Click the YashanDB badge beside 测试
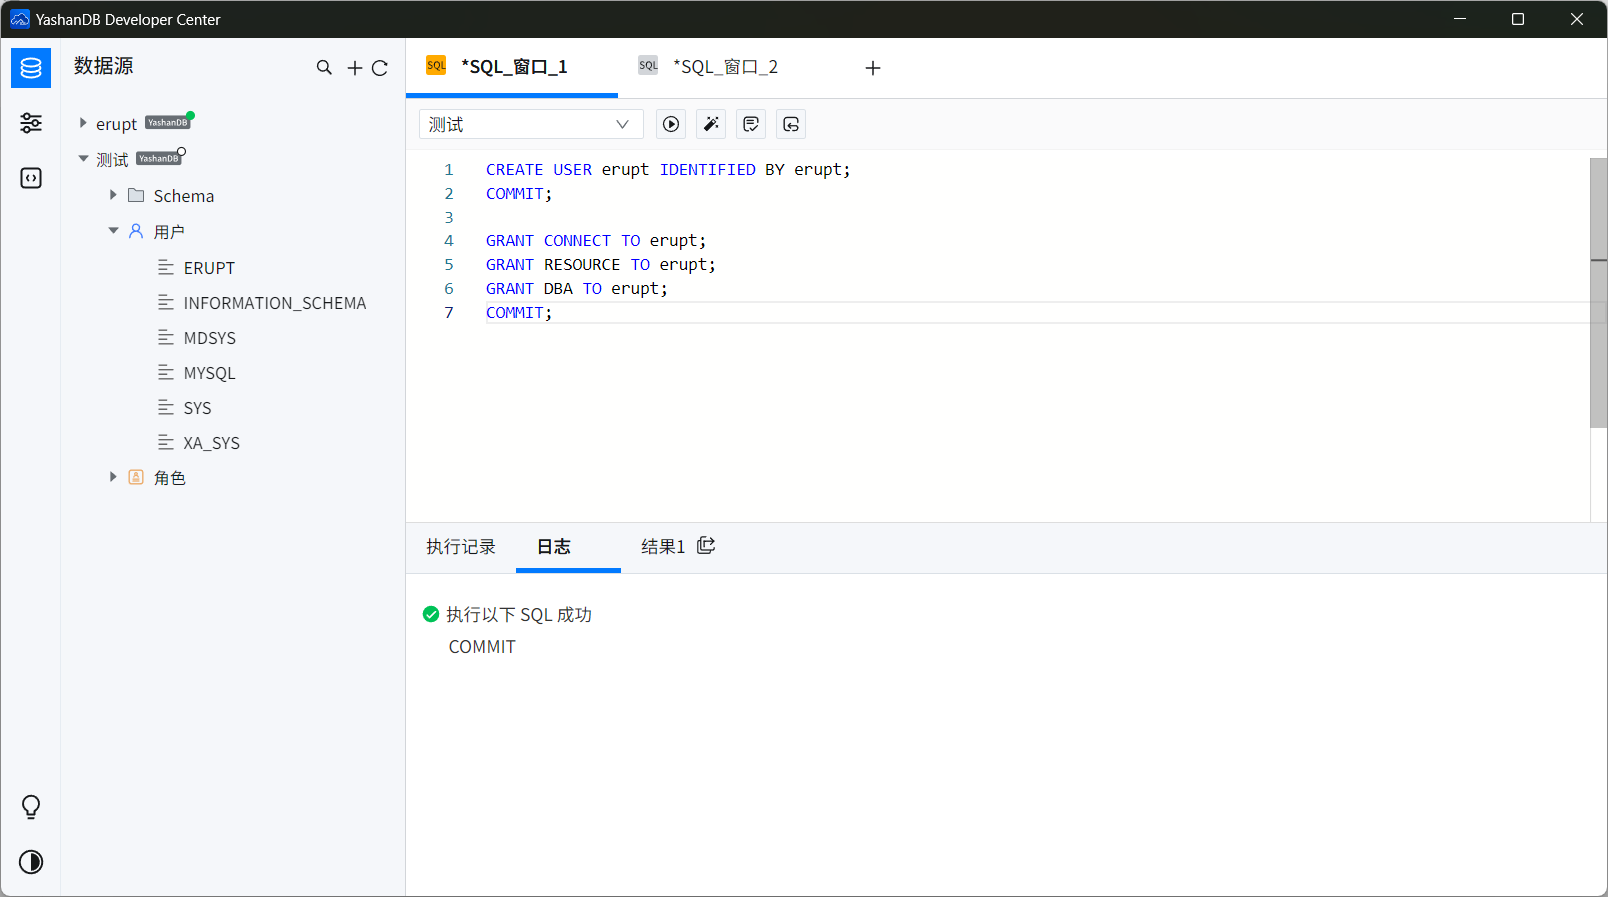This screenshot has height=897, width=1608. coord(159,158)
